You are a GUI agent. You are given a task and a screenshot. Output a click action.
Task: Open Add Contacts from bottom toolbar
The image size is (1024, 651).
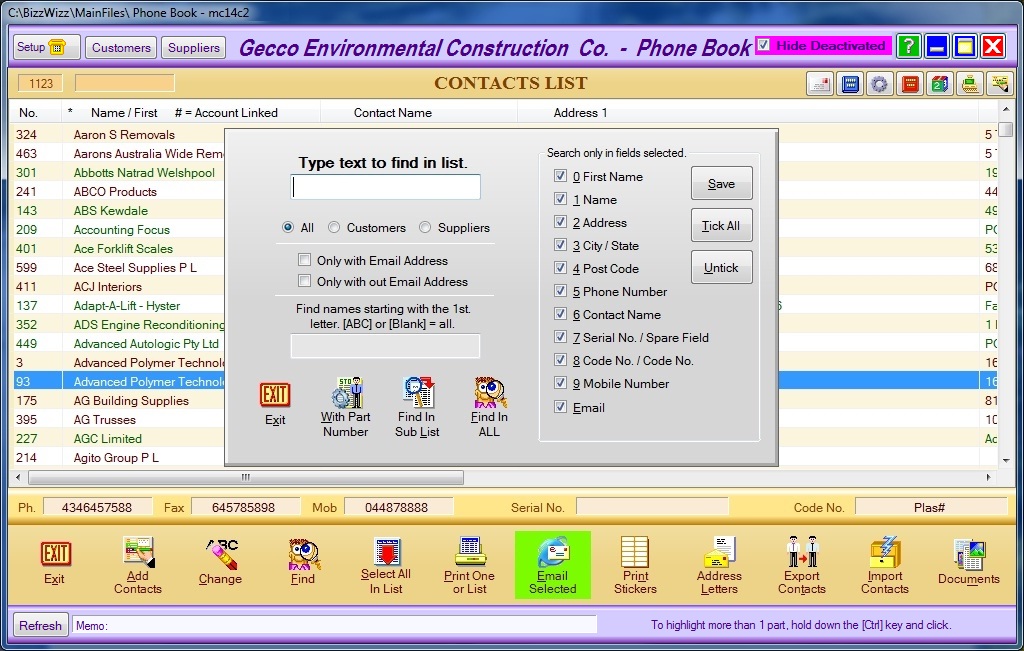click(x=138, y=565)
